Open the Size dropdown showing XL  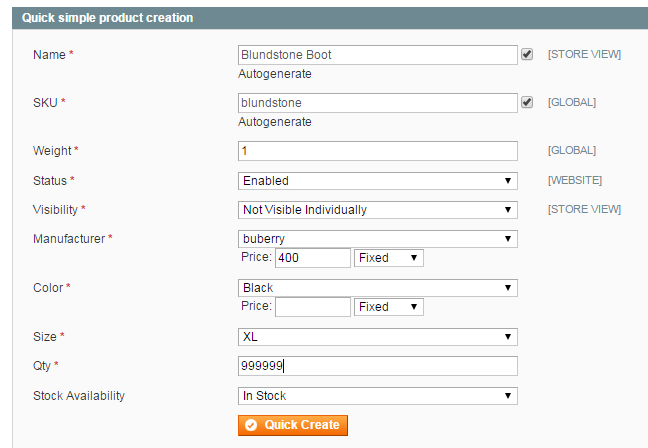tap(377, 337)
